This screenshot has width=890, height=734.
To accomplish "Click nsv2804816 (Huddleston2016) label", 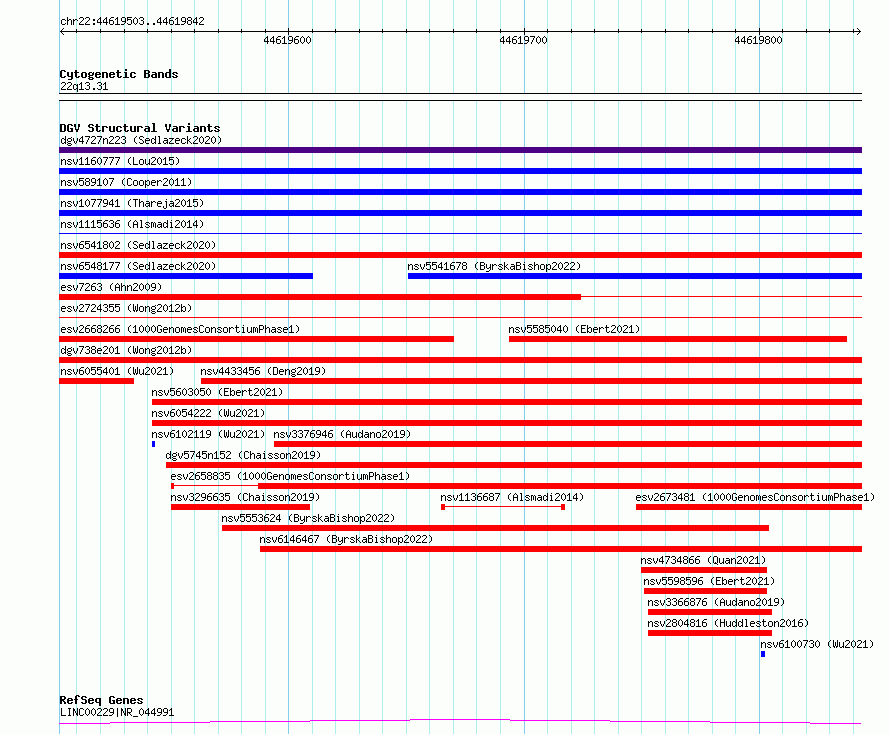I will 728,623.
